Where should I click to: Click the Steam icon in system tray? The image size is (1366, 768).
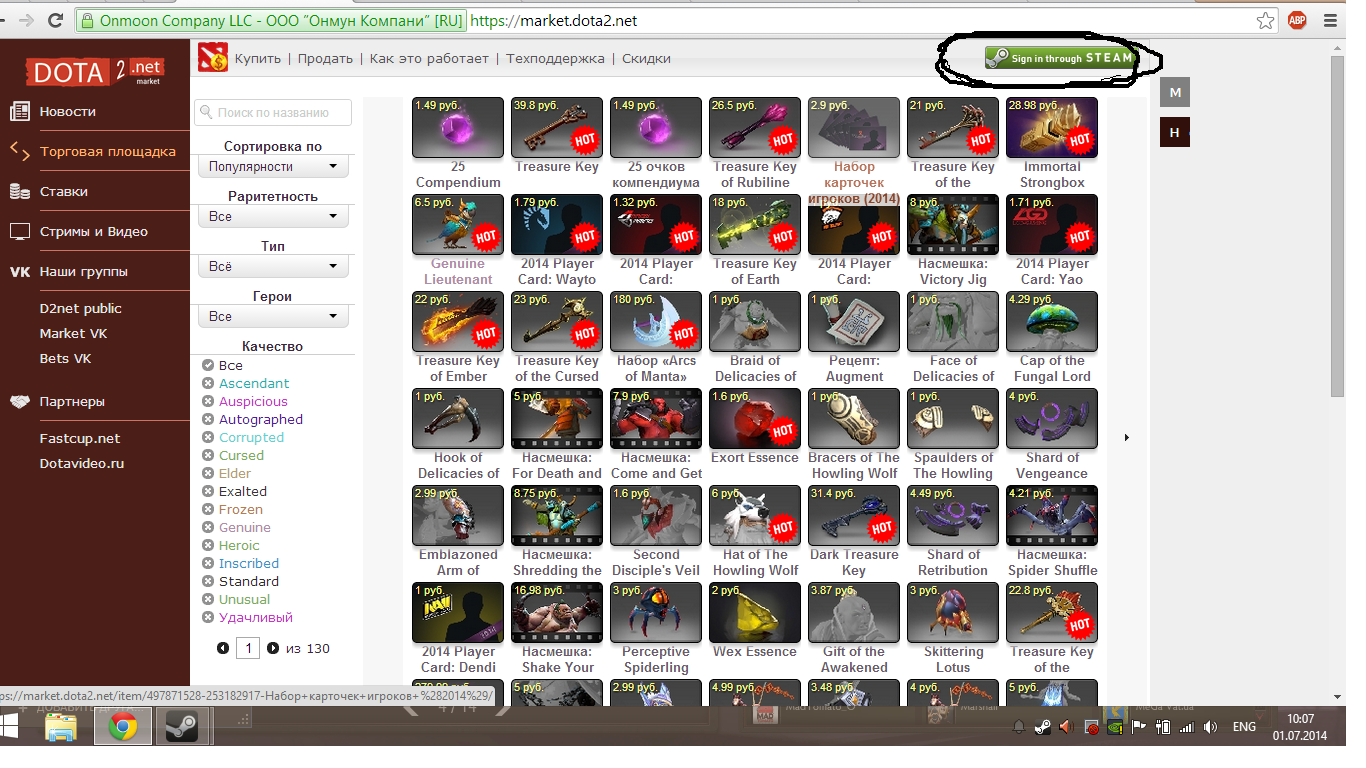click(1043, 727)
